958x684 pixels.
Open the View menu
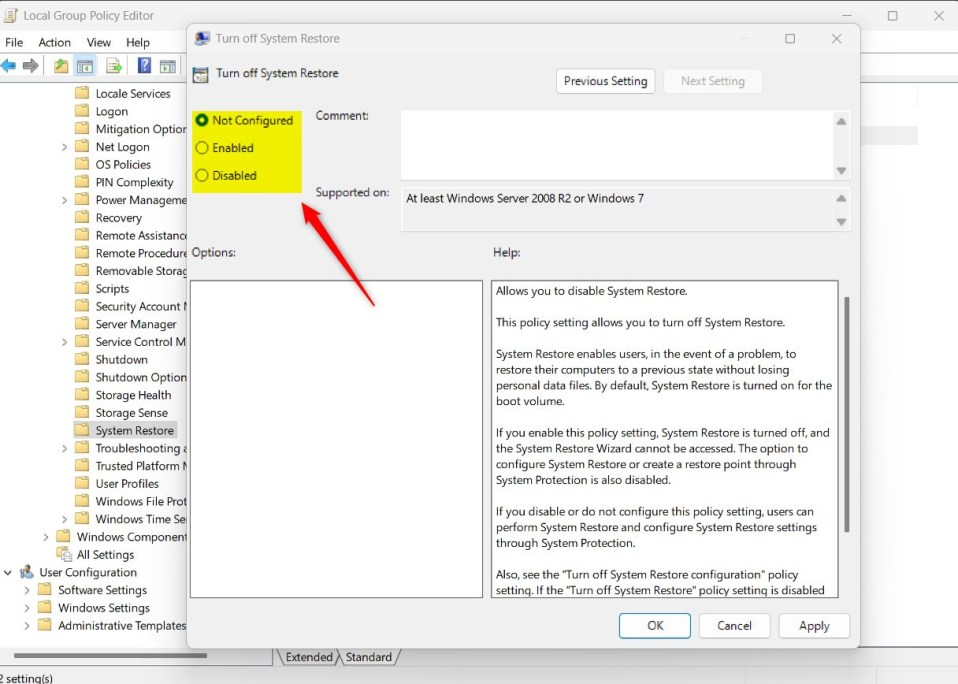point(98,42)
